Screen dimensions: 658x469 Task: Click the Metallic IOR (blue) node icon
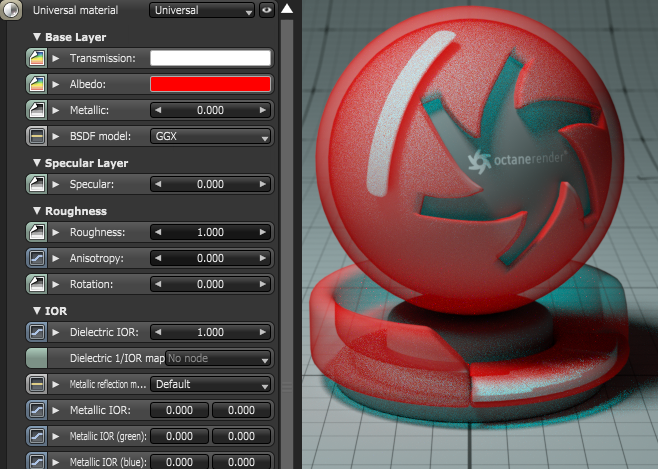click(37, 461)
